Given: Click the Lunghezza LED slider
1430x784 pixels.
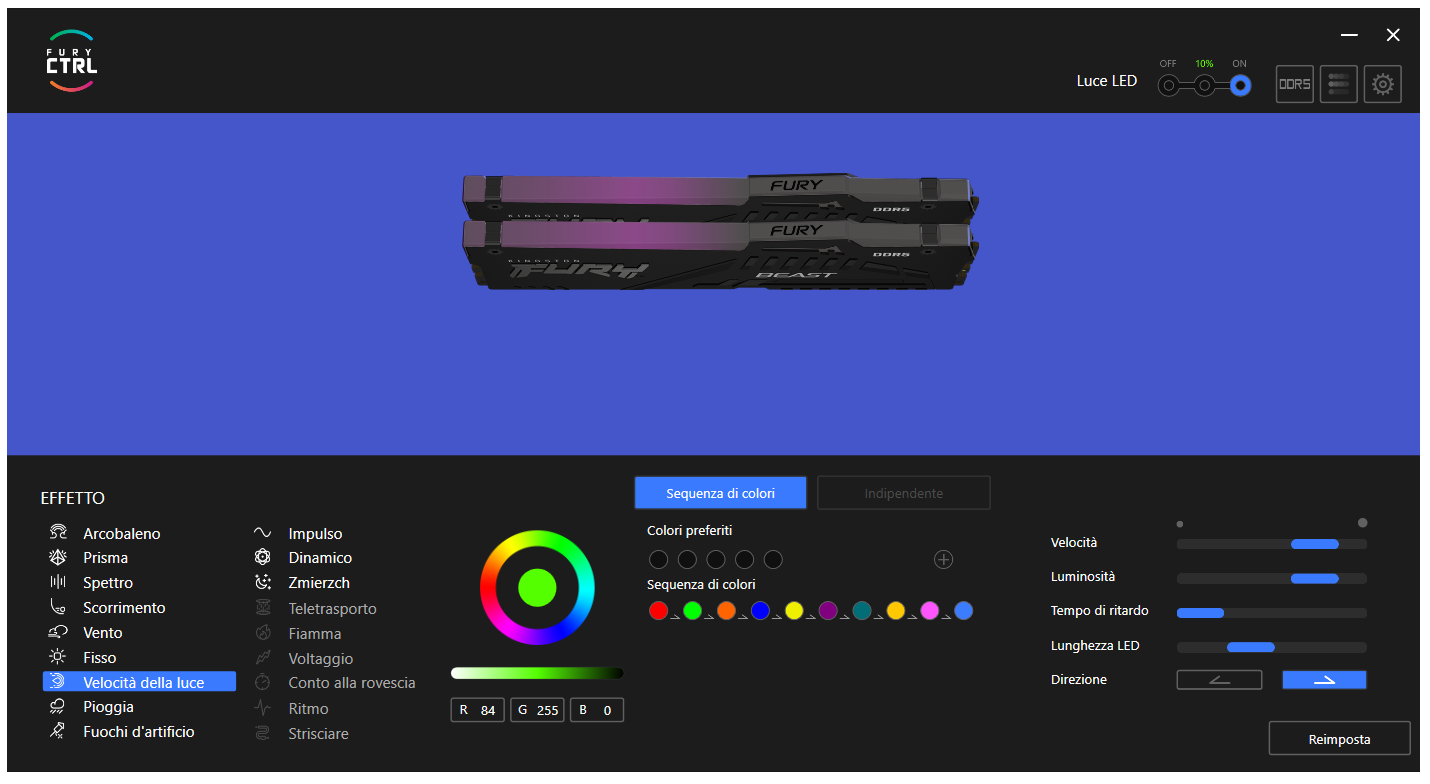Looking at the screenshot, I should pos(1271,647).
